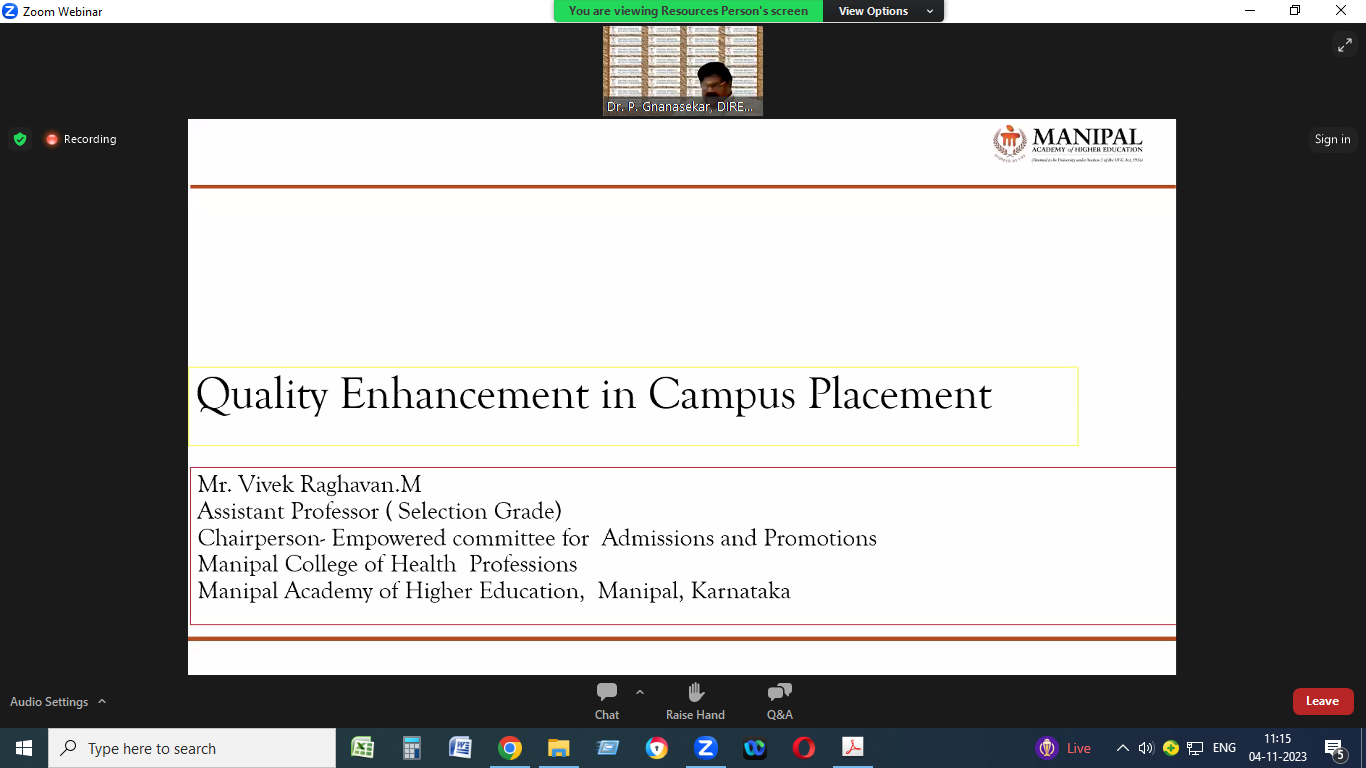Restore down the Zoom window

pyautogui.click(x=1295, y=11)
